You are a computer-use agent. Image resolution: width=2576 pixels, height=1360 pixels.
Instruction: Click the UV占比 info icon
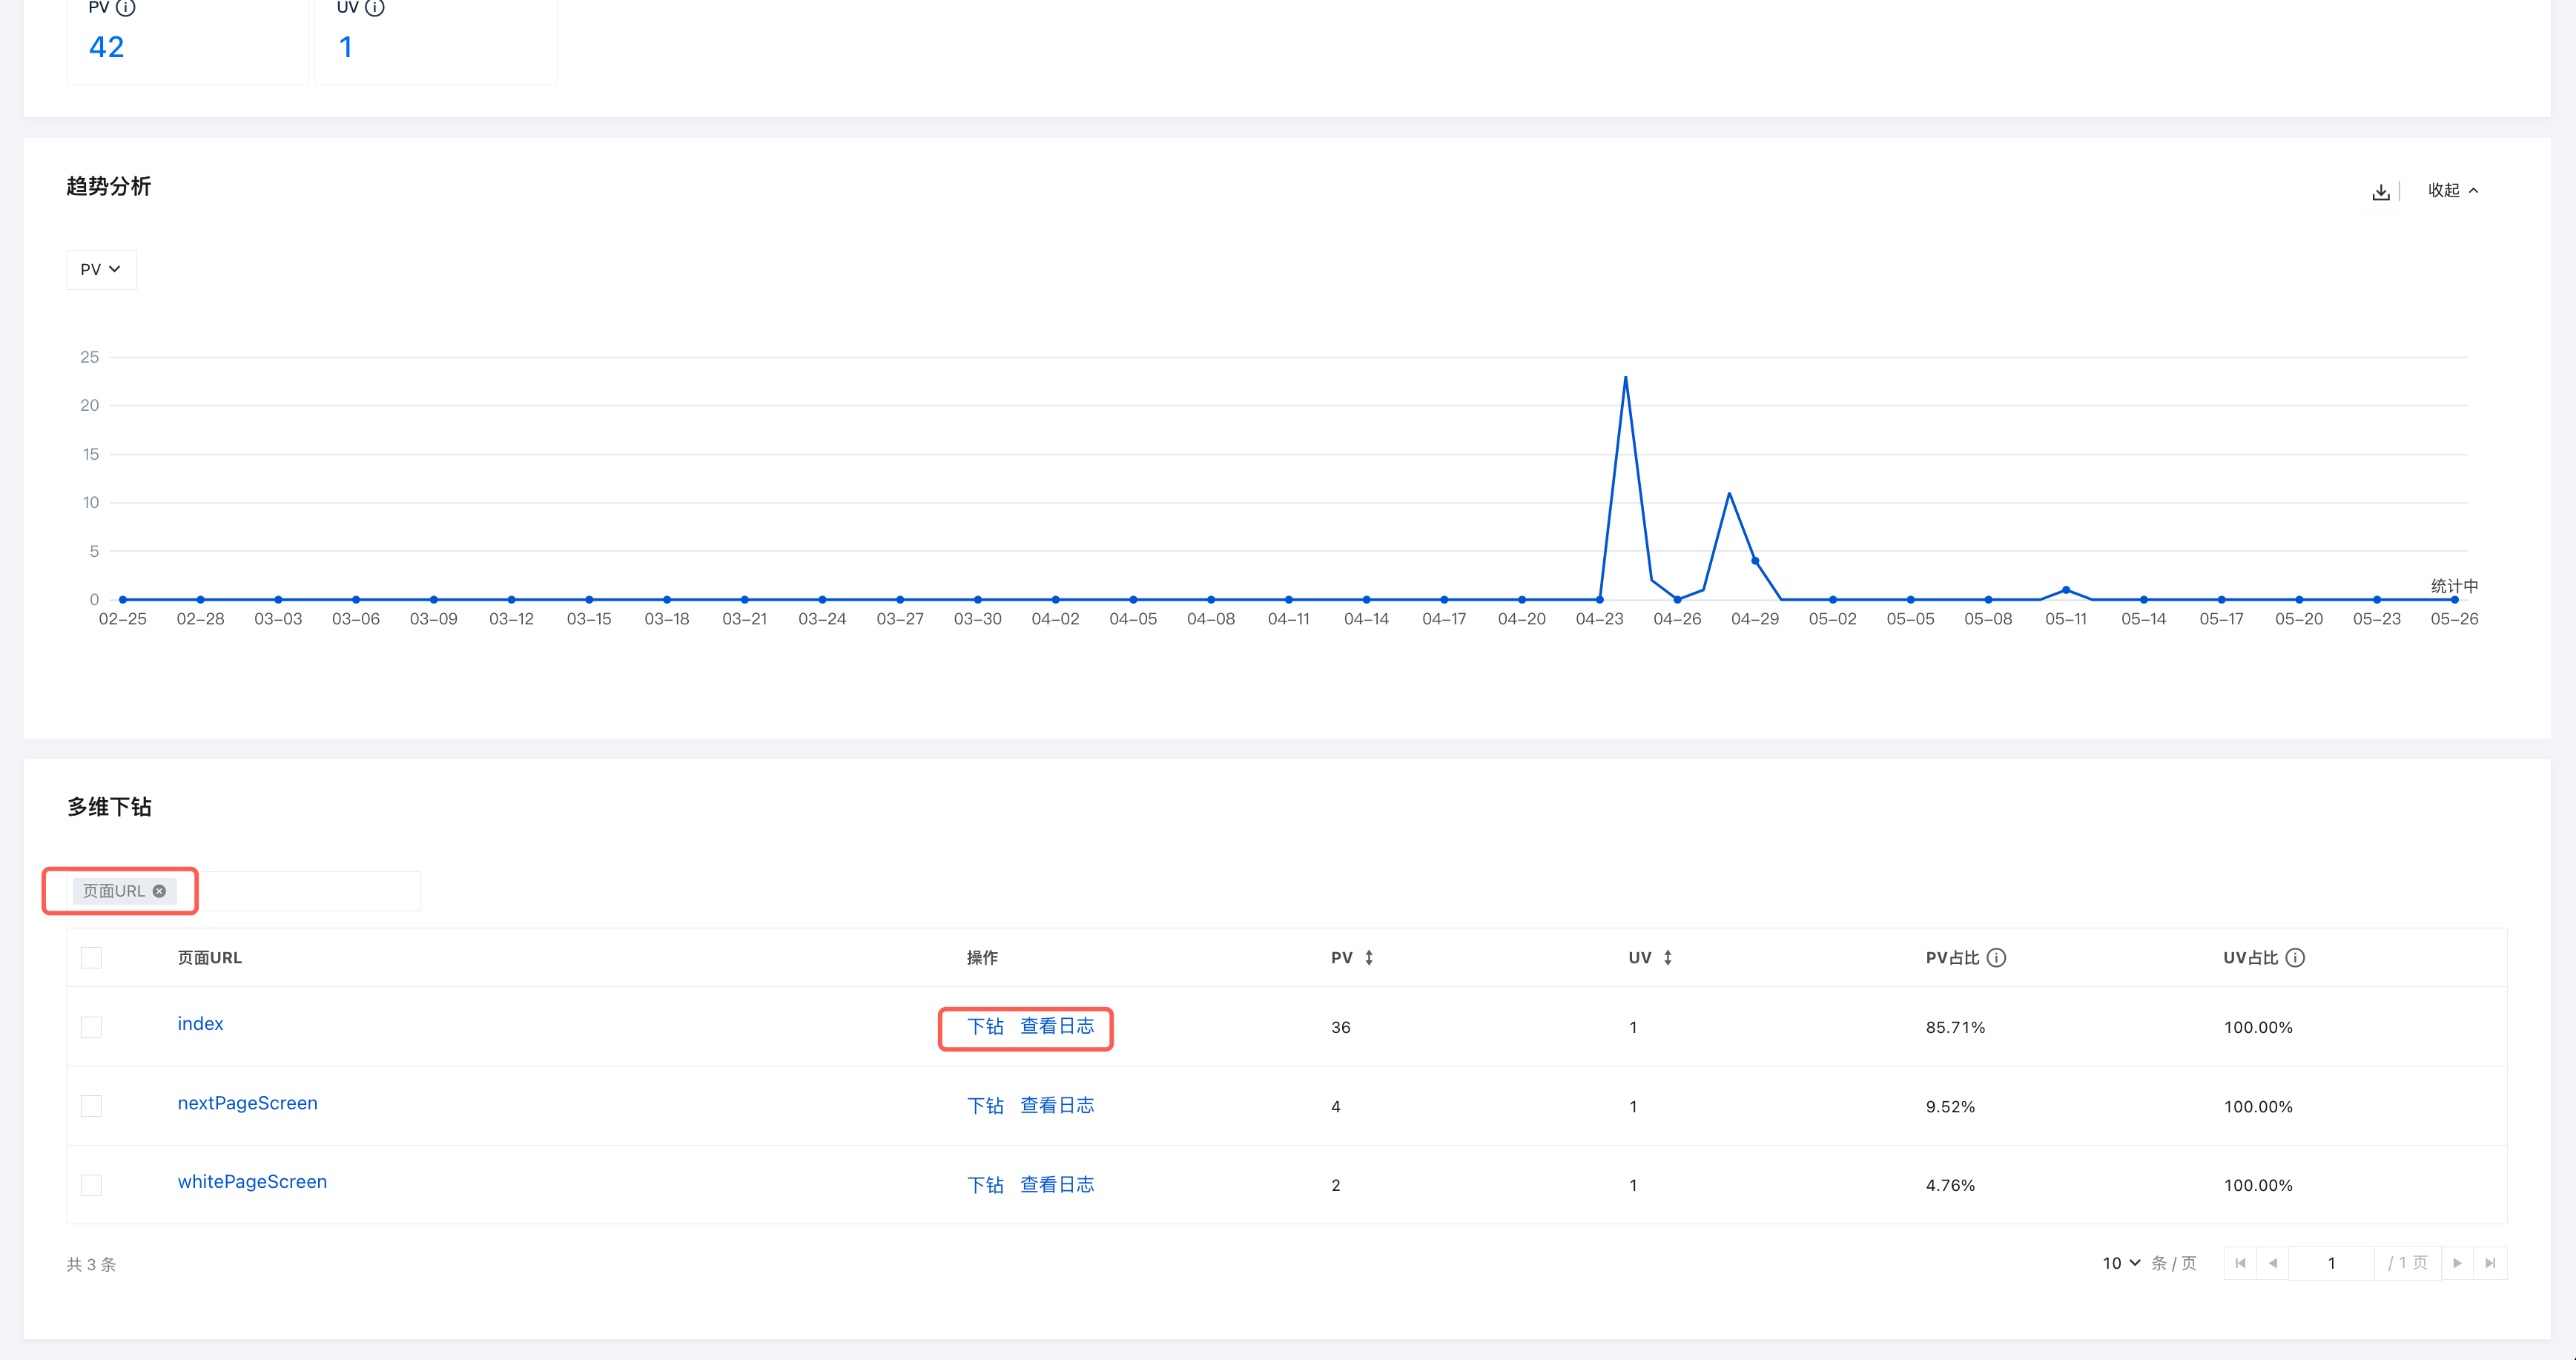[2295, 958]
